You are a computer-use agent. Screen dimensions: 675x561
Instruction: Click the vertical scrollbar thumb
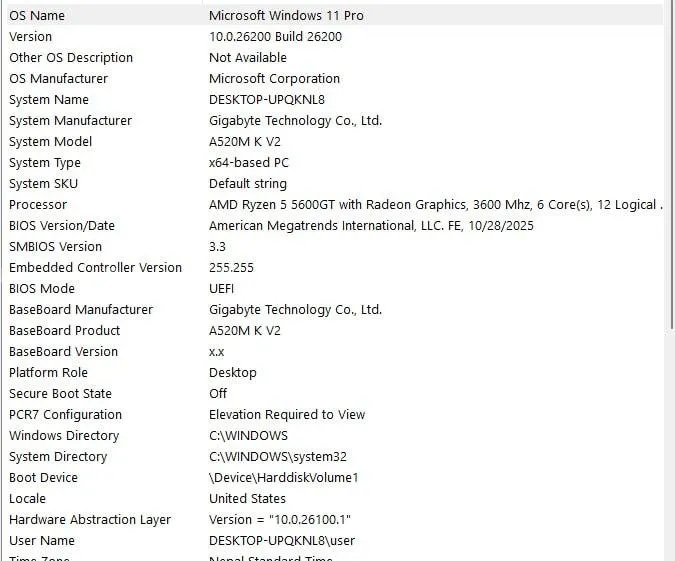point(672,166)
